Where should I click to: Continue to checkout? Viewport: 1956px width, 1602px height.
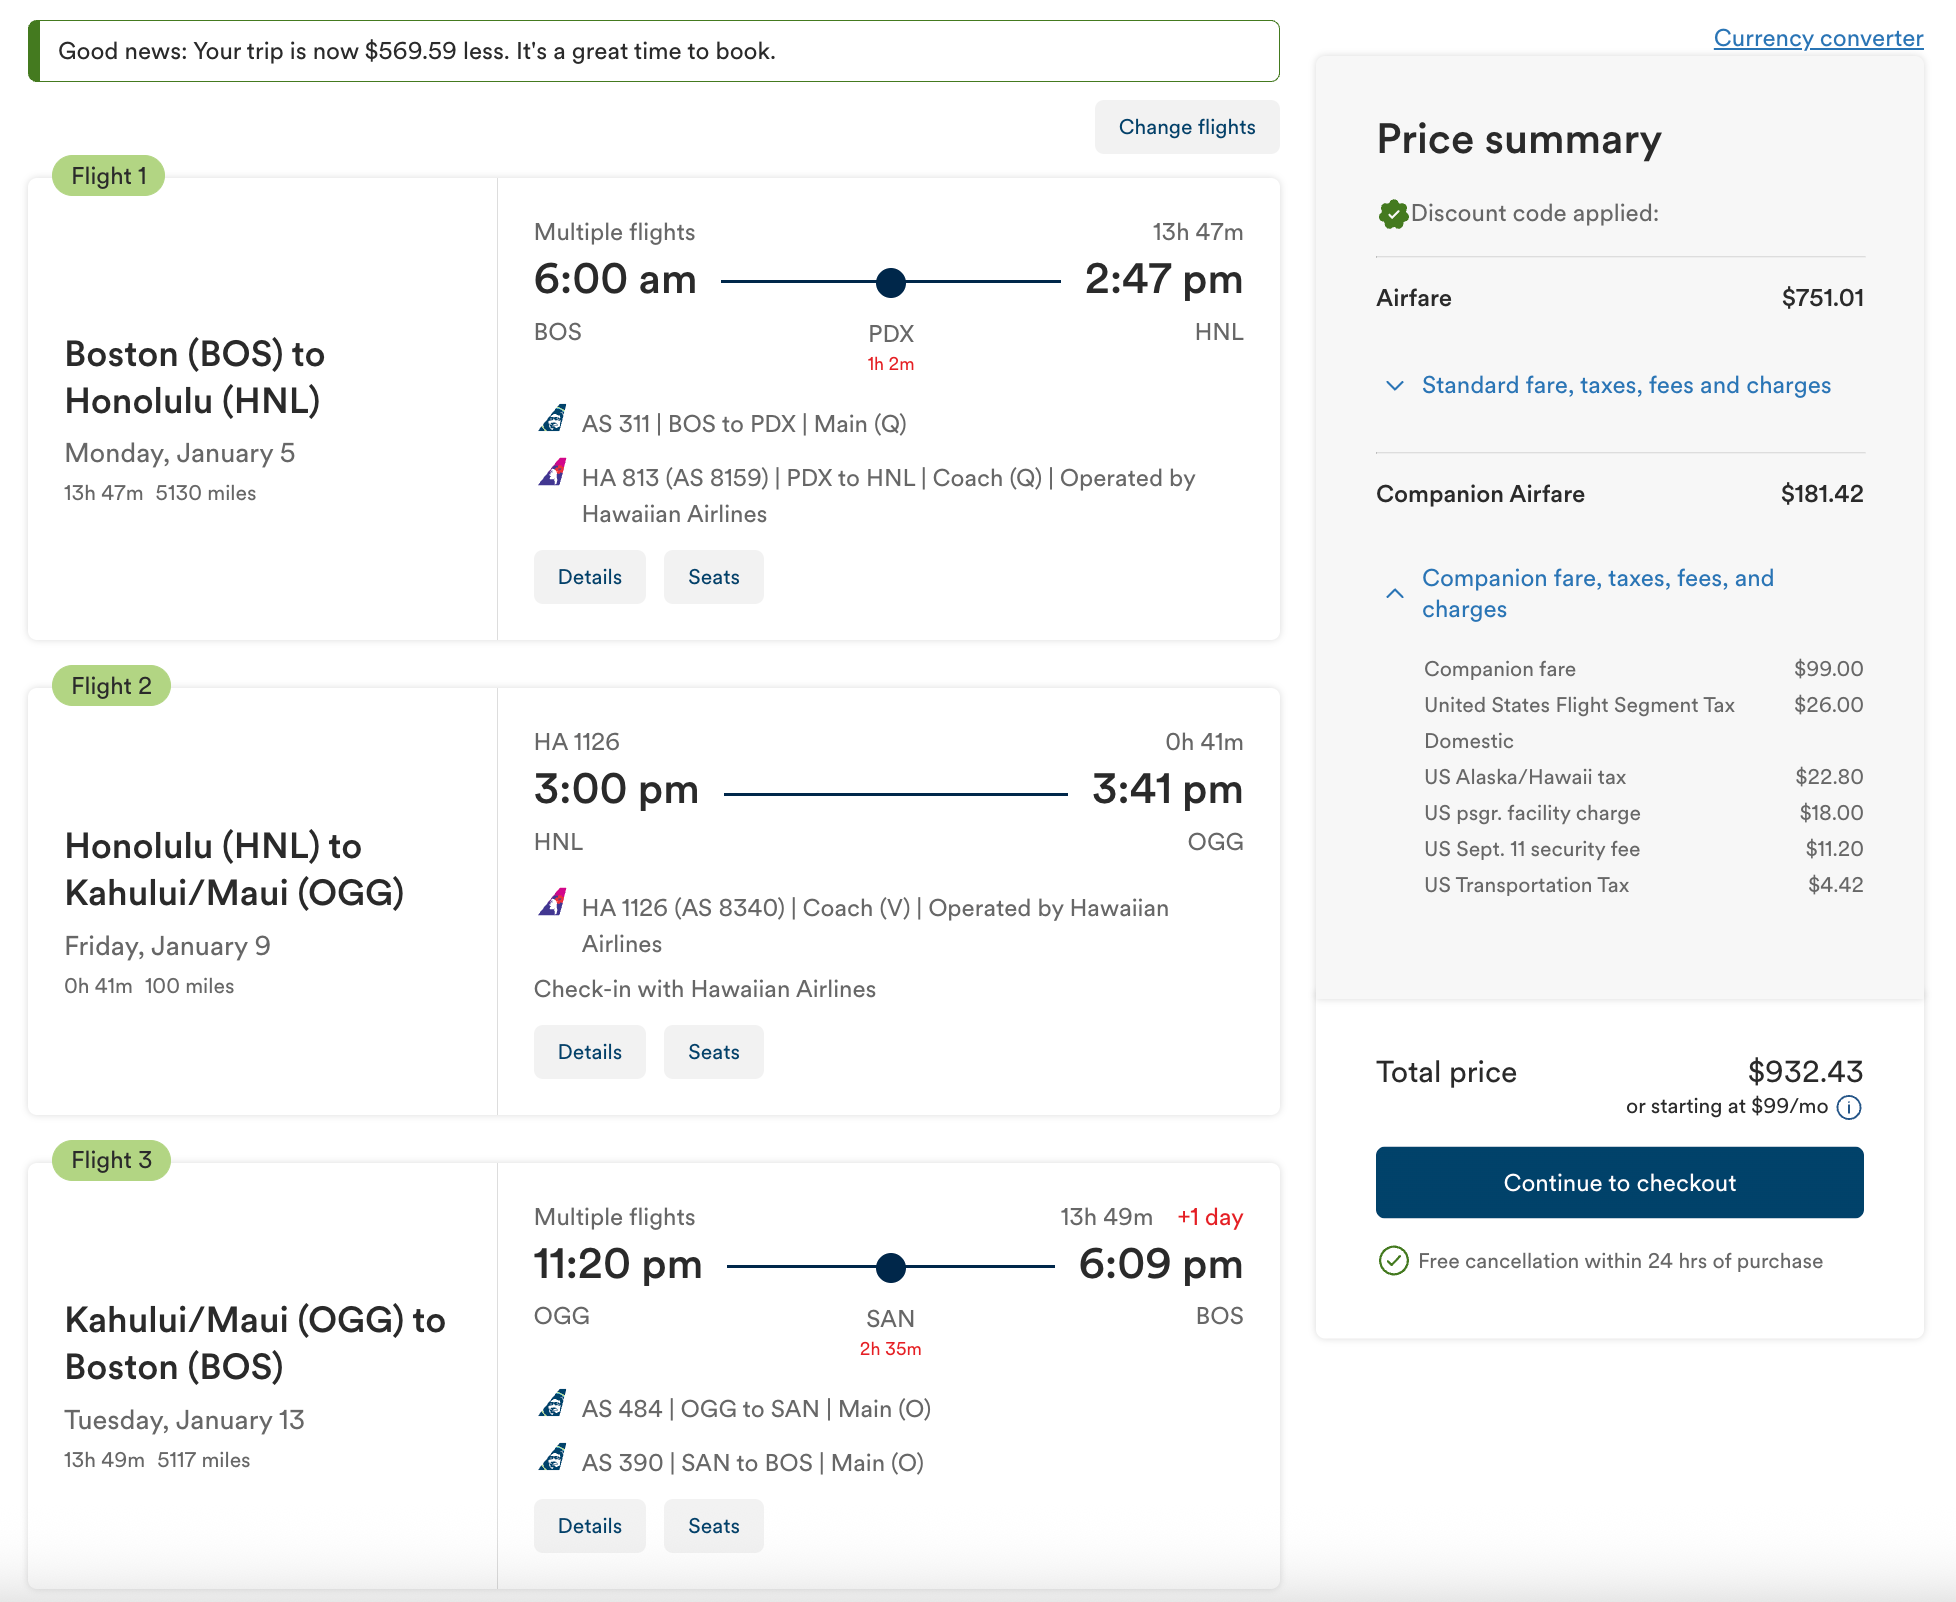coord(1619,1182)
